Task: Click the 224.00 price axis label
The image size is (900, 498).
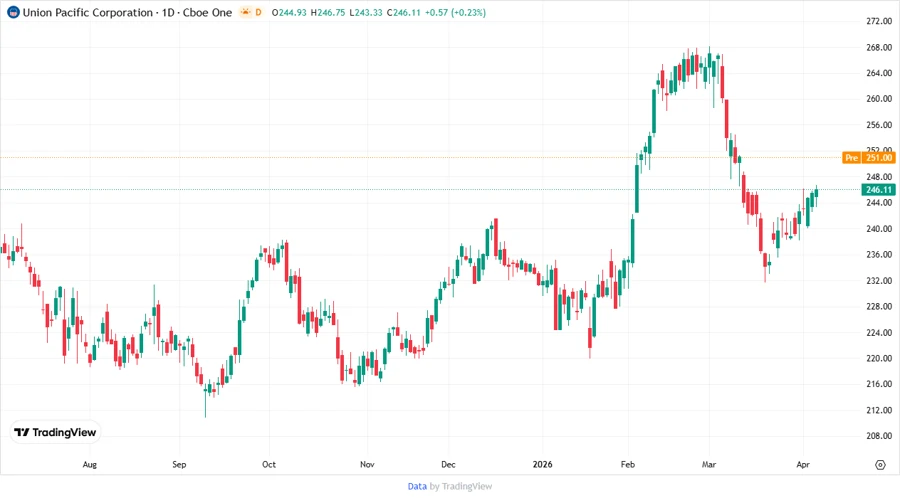Action: [x=879, y=332]
